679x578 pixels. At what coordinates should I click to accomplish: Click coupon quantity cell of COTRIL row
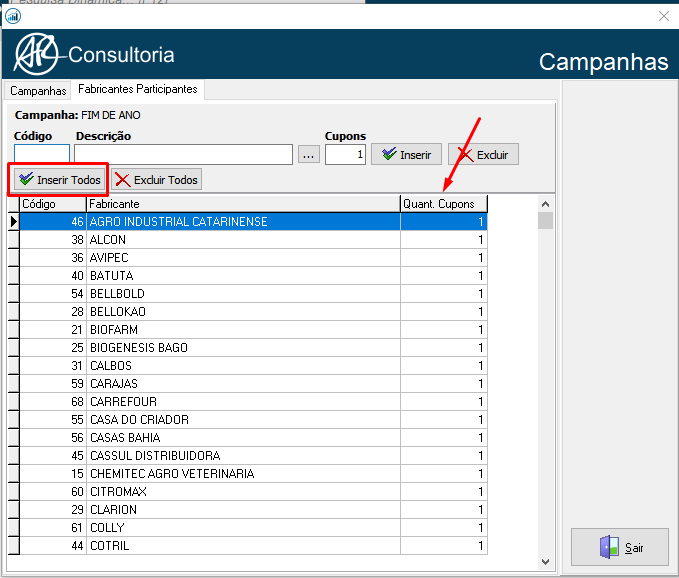pos(444,546)
